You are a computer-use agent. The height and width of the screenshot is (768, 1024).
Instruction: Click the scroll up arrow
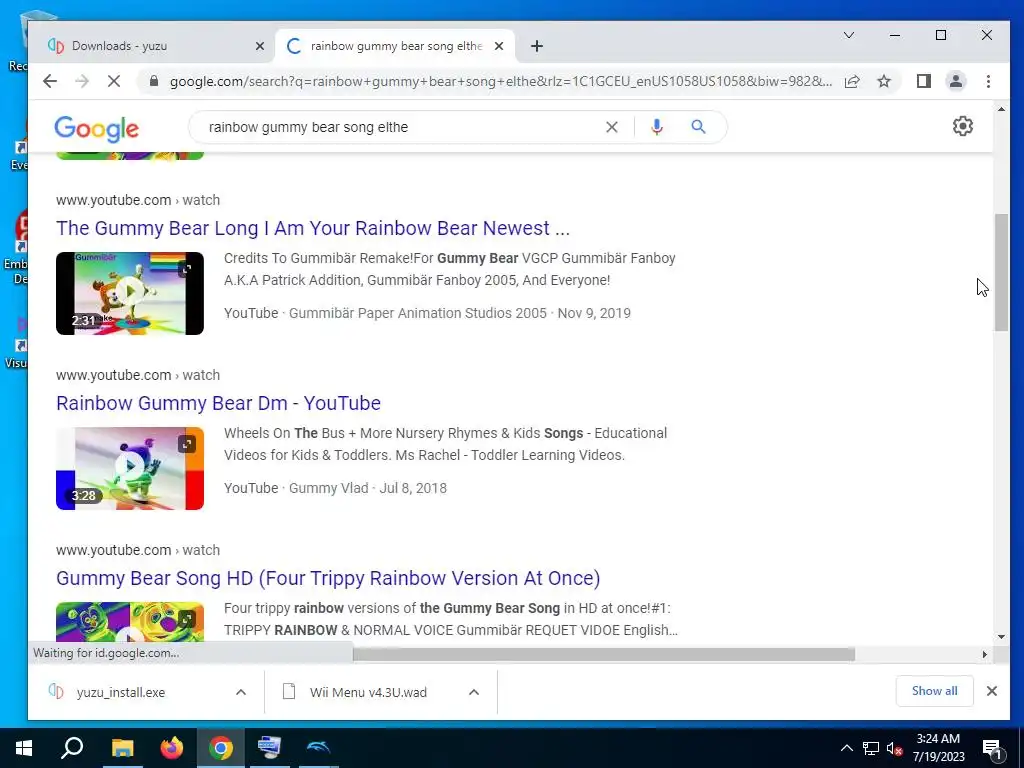click(1001, 109)
